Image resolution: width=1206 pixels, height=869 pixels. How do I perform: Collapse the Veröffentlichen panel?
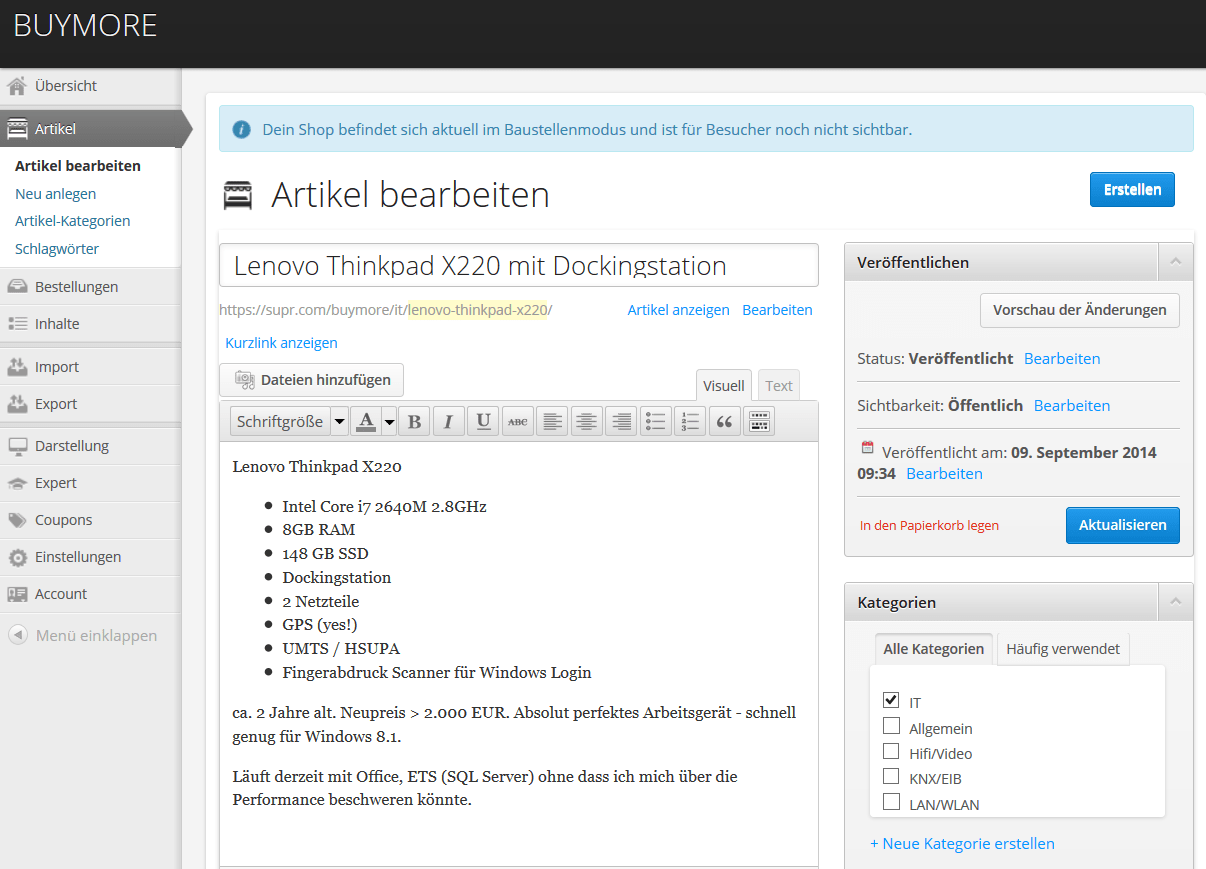(x=1175, y=262)
